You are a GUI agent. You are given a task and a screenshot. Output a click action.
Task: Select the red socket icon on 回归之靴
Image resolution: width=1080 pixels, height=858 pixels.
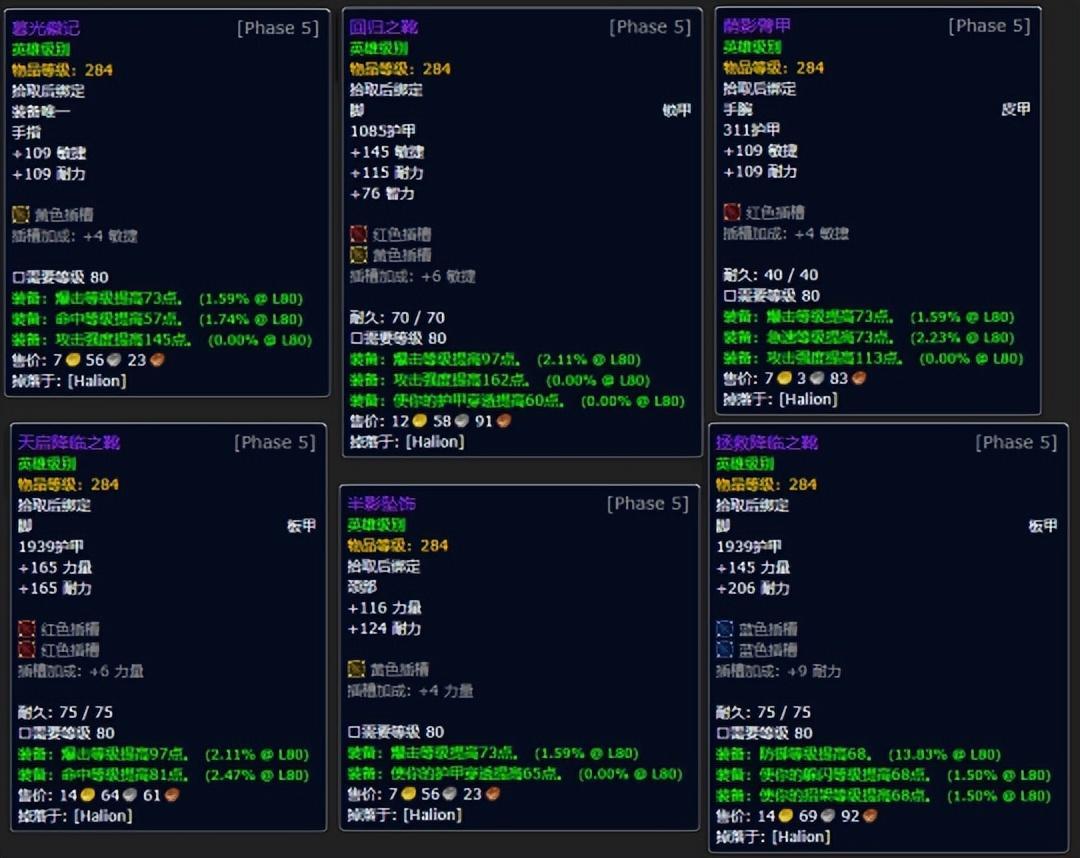359,234
